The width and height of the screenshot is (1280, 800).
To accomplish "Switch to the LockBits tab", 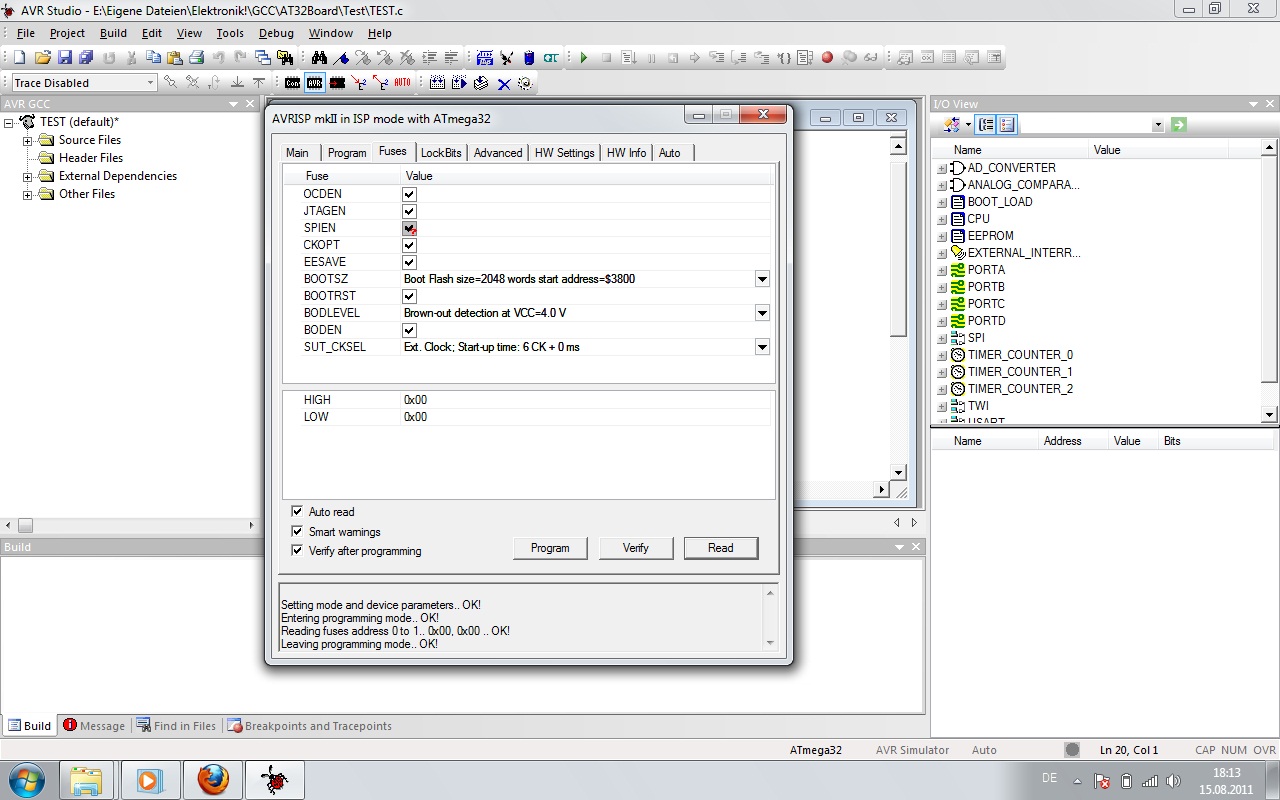I will coord(441,152).
